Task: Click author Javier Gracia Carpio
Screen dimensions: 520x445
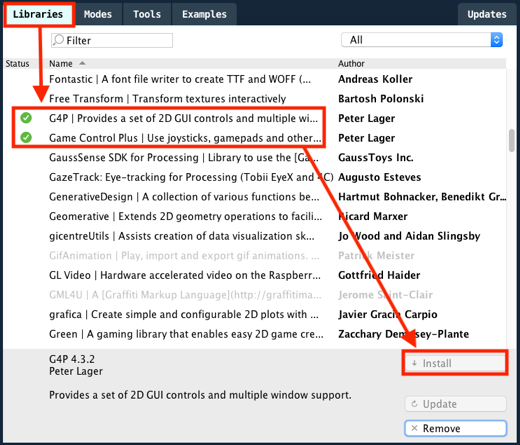Action: [388, 314]
